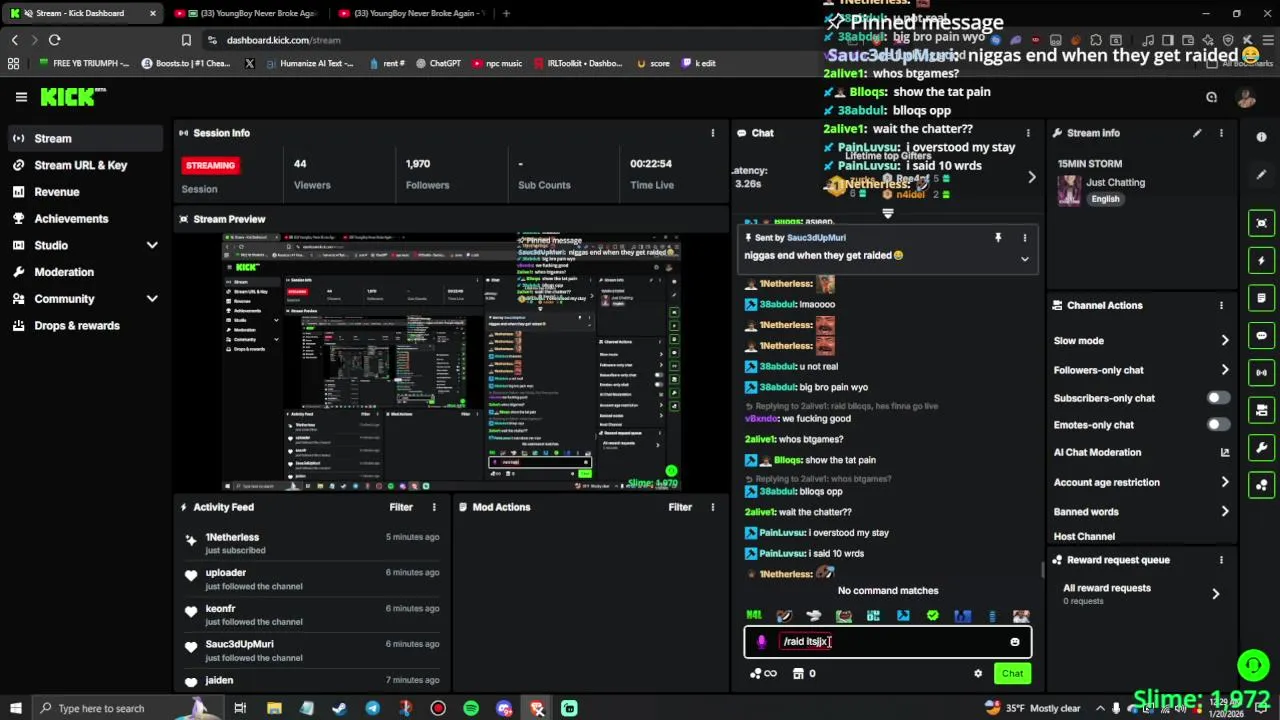
Task: Click into the chat message input field
Action: 888,642
